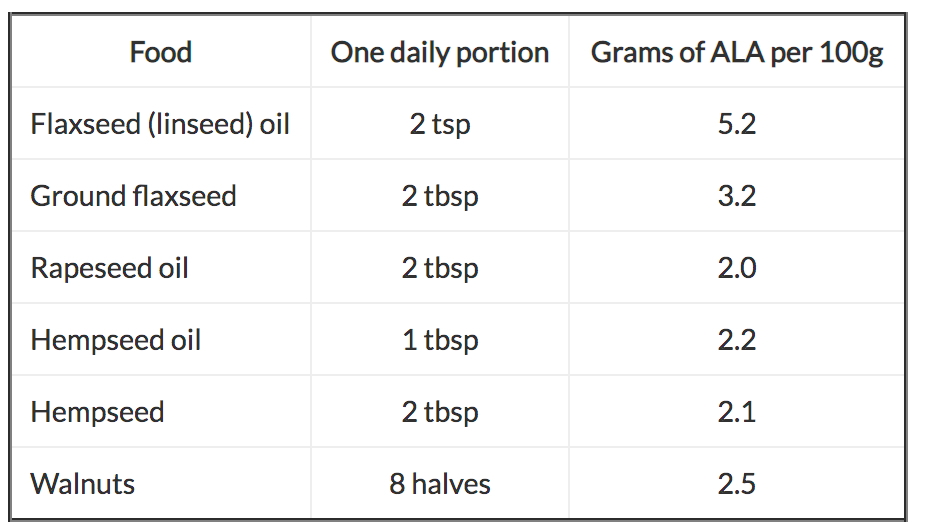Click the Grams of ALA per 100g header

[737, 52]
